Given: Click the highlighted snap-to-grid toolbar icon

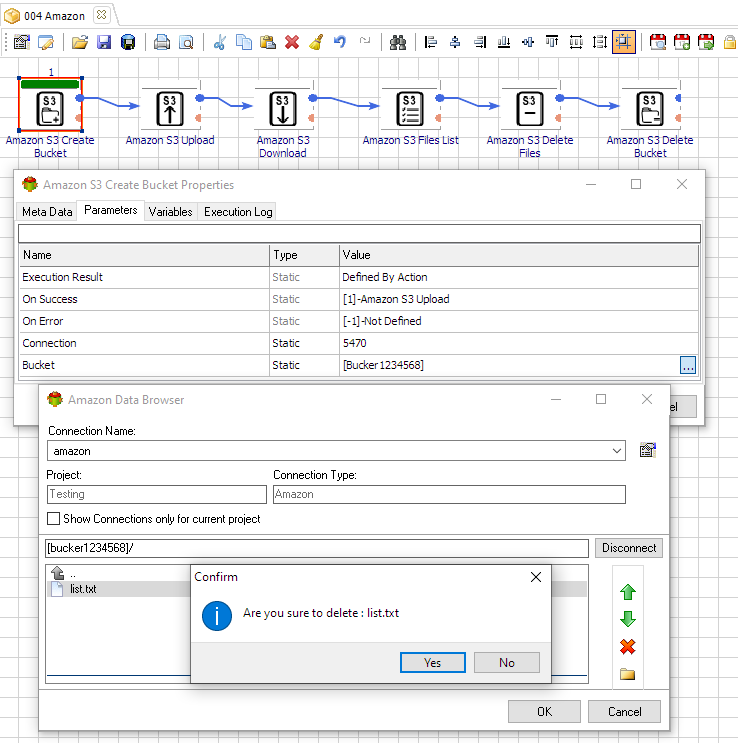Looking at the screenshot, I should pyautogui.click(x=624, y=42).
